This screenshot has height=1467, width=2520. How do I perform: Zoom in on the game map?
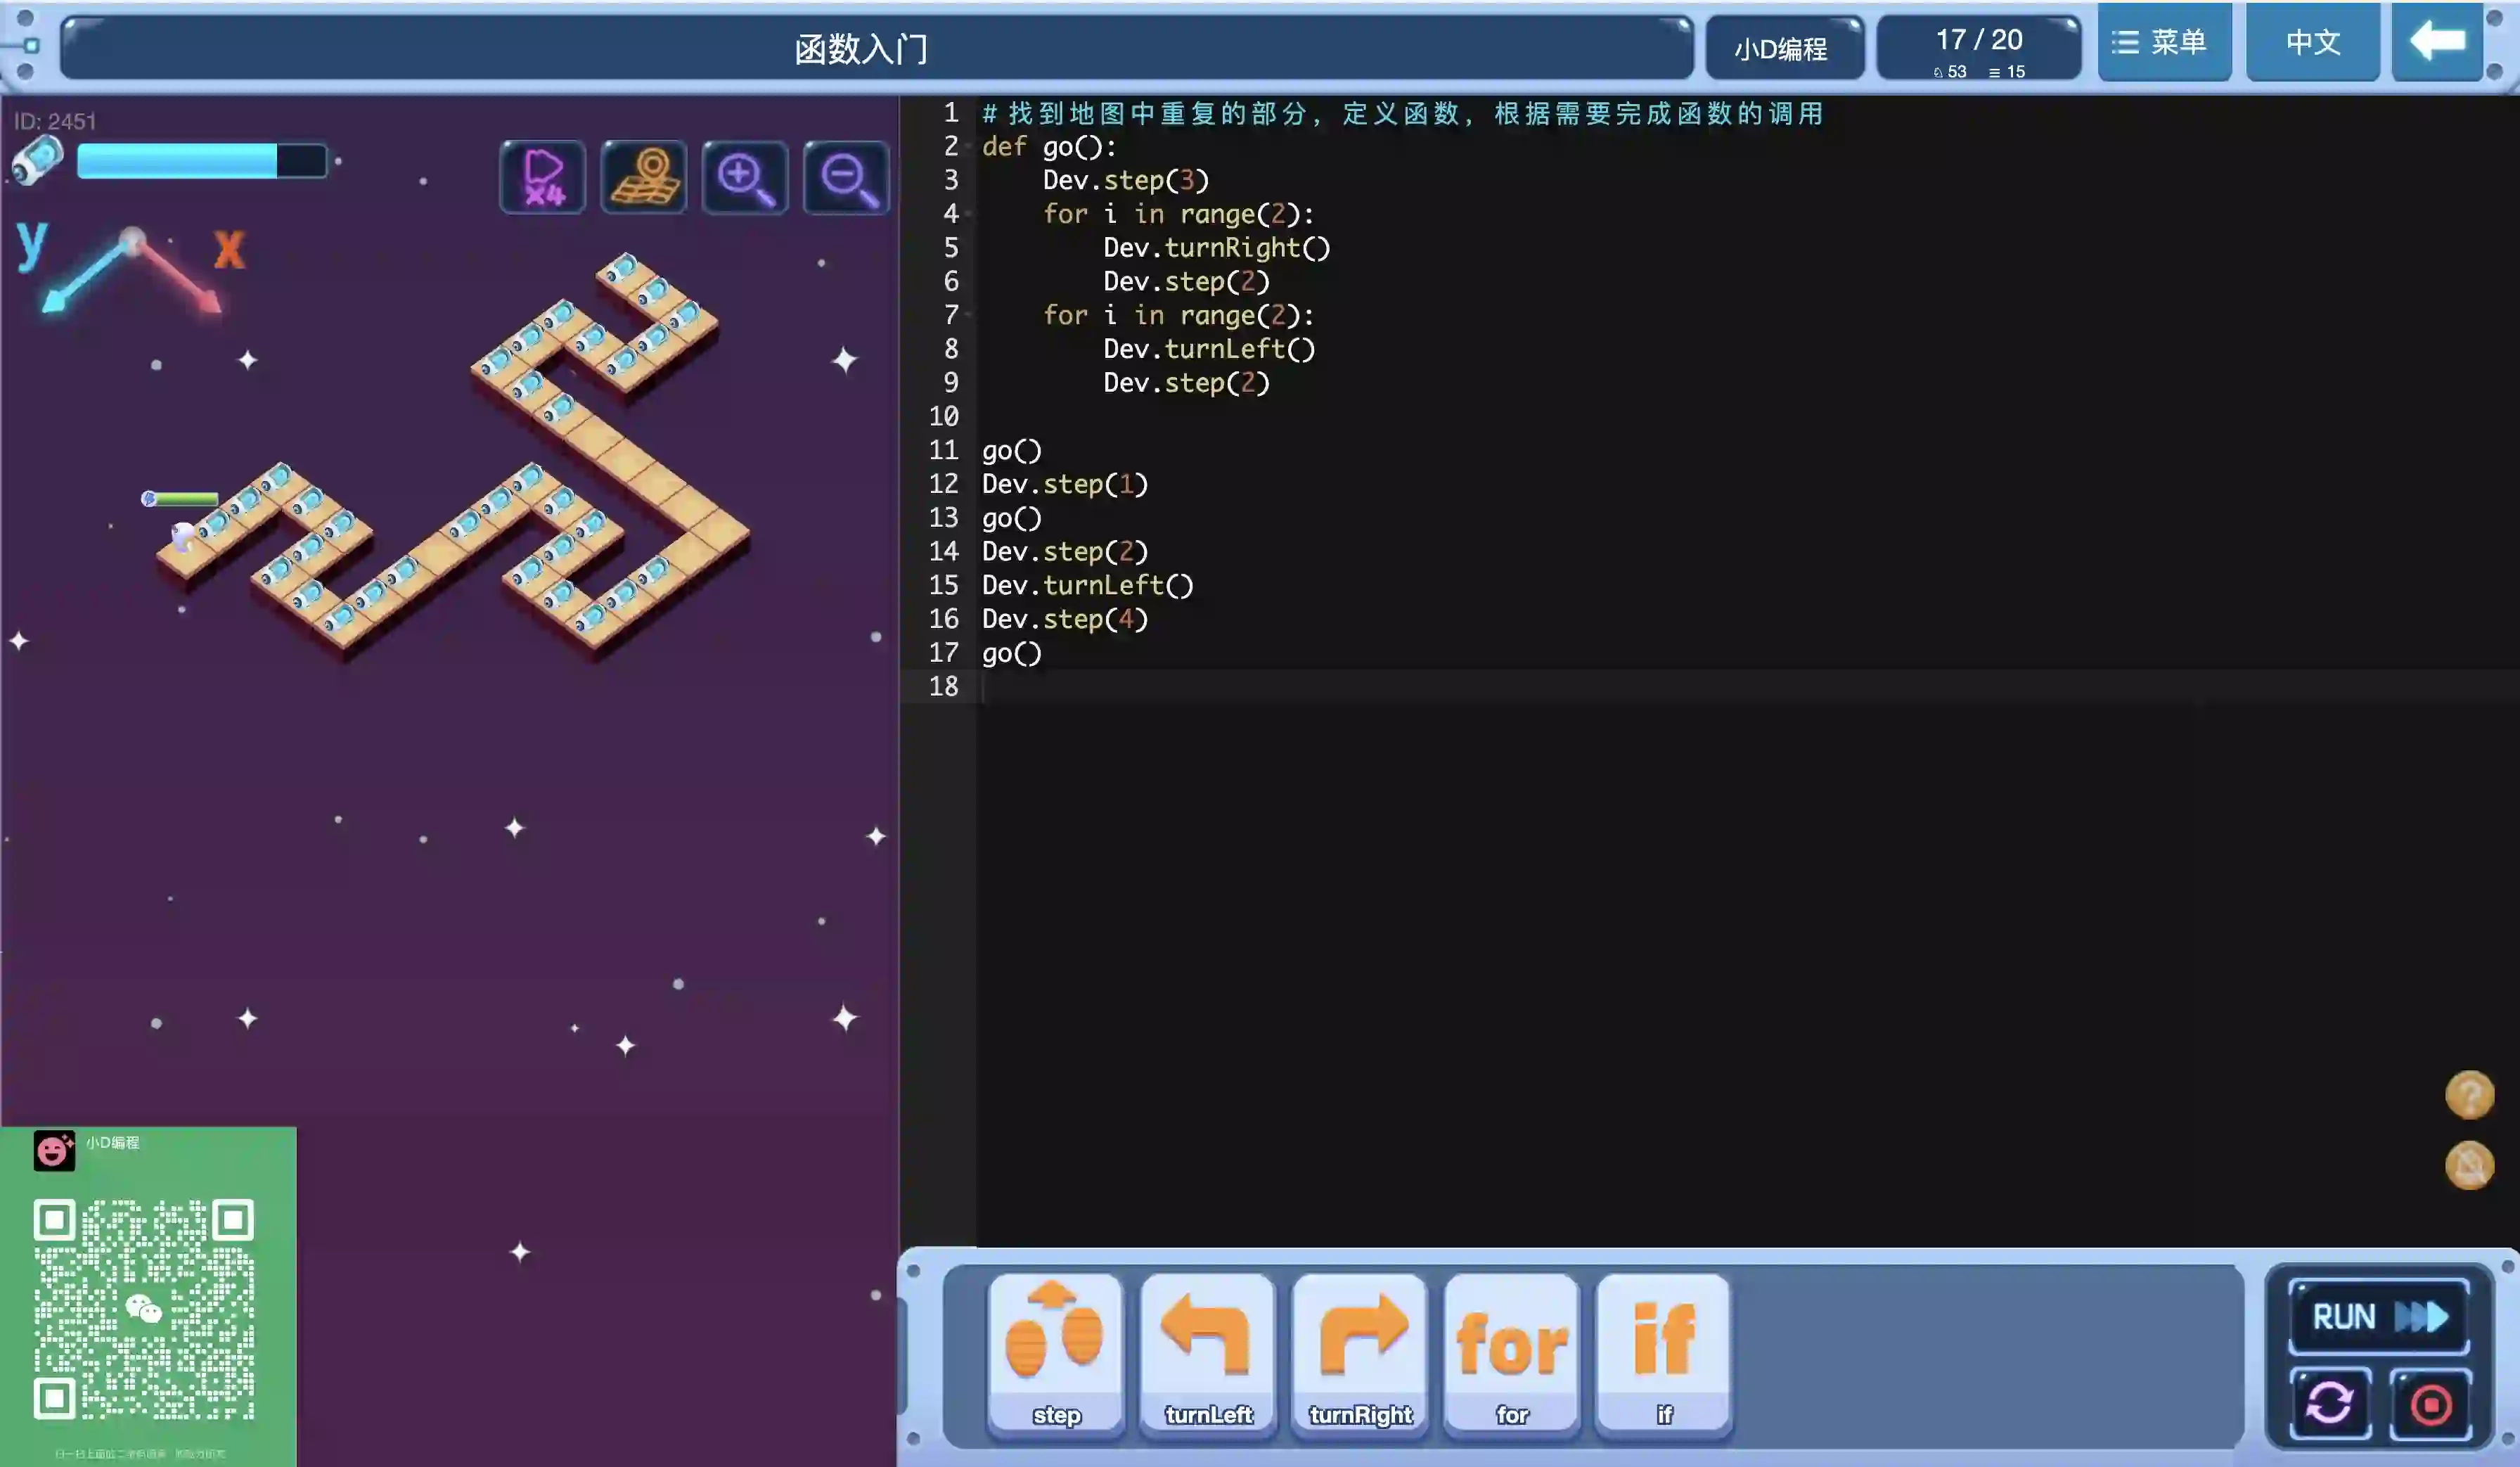[x=745, y=178]
